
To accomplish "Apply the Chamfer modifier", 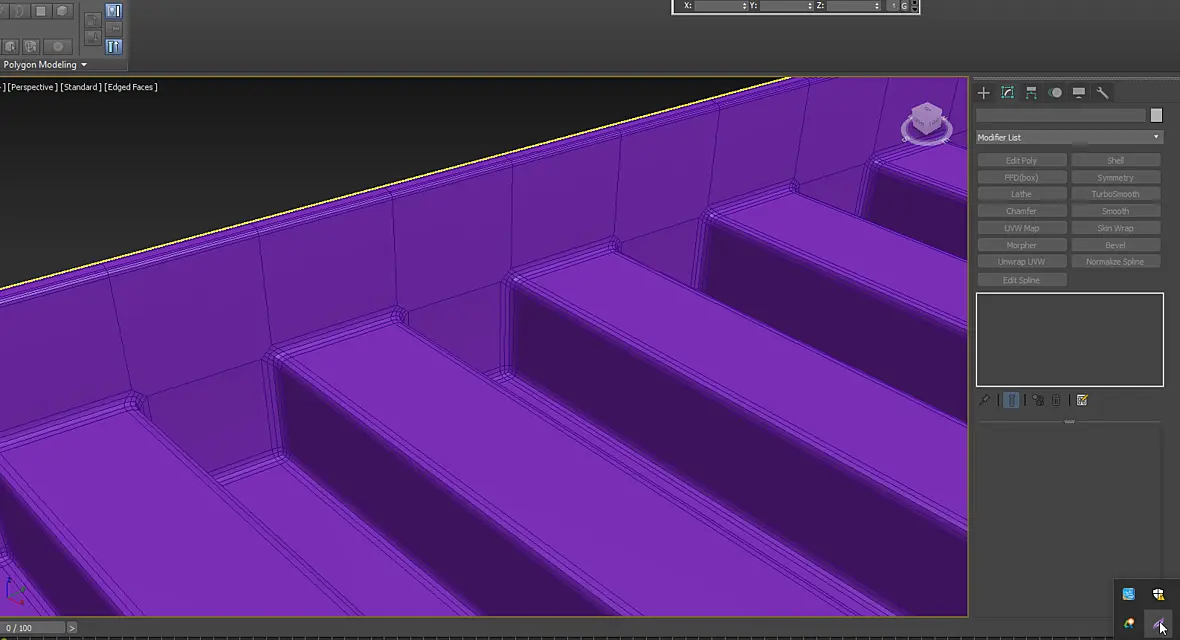I will click(1021, 211).
